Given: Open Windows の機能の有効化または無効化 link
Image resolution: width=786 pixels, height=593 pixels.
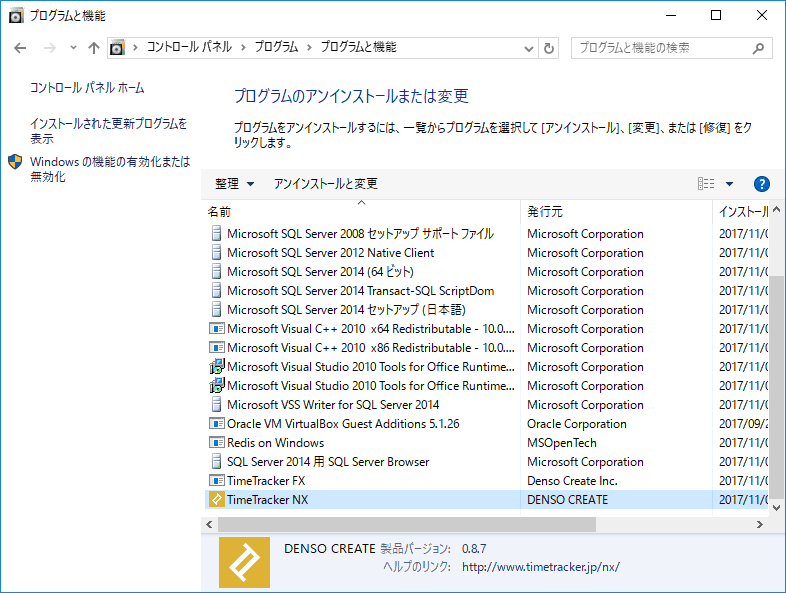Looking at the screenshot, I should (x=109, y=169).
